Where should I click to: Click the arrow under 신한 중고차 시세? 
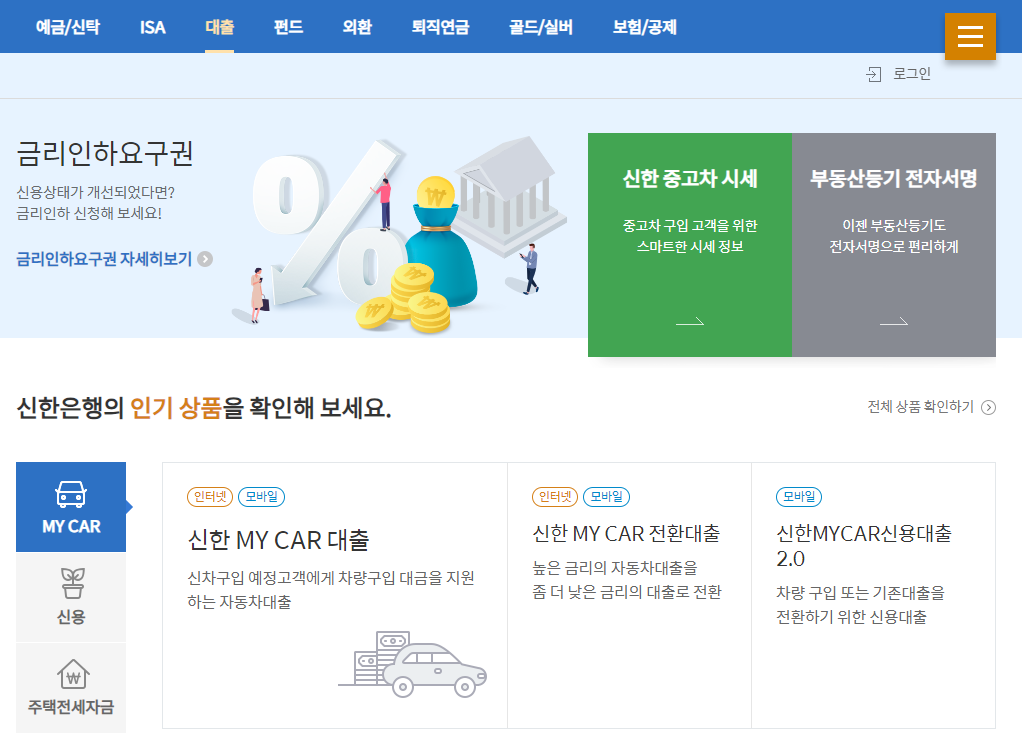(x=690, y=321)
